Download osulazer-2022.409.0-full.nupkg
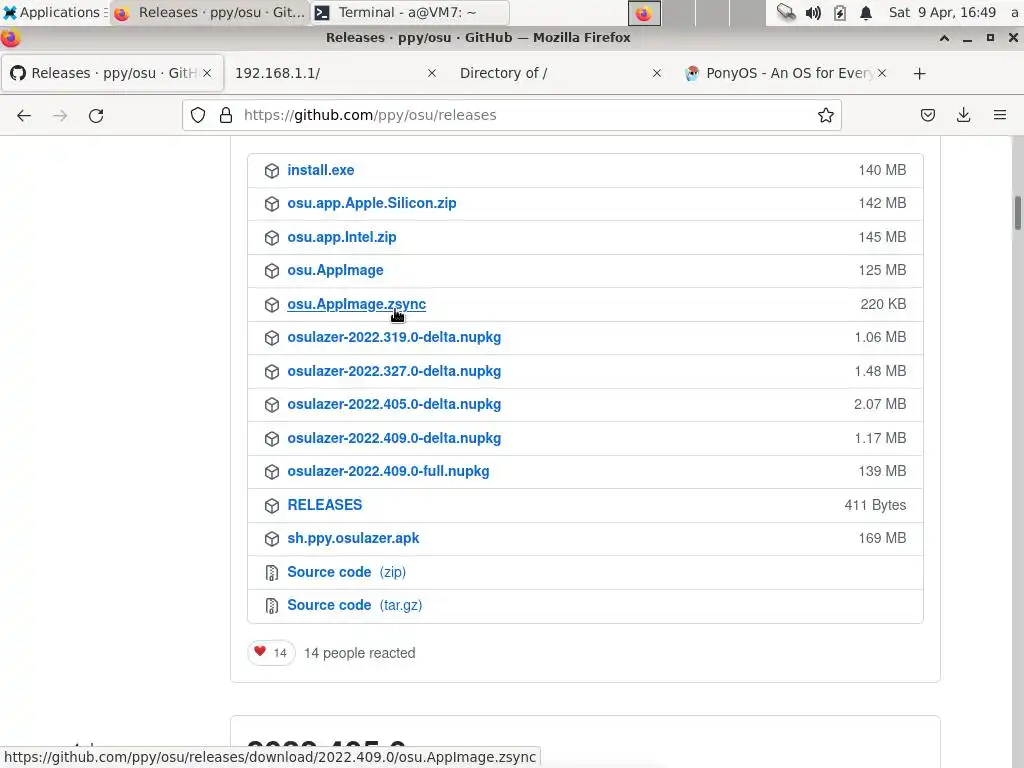The width and height of the screenshot is (1024, 768). click(x=388, y=472)
